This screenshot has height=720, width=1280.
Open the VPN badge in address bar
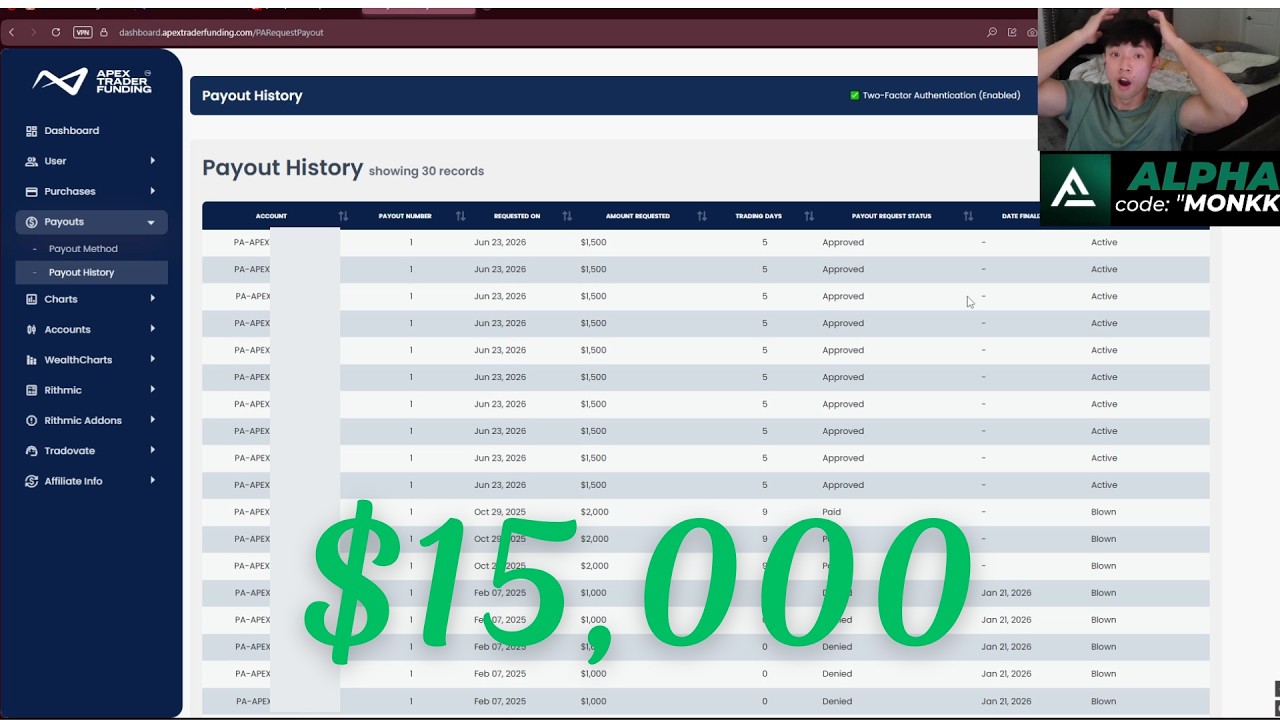tap(83, 32)
